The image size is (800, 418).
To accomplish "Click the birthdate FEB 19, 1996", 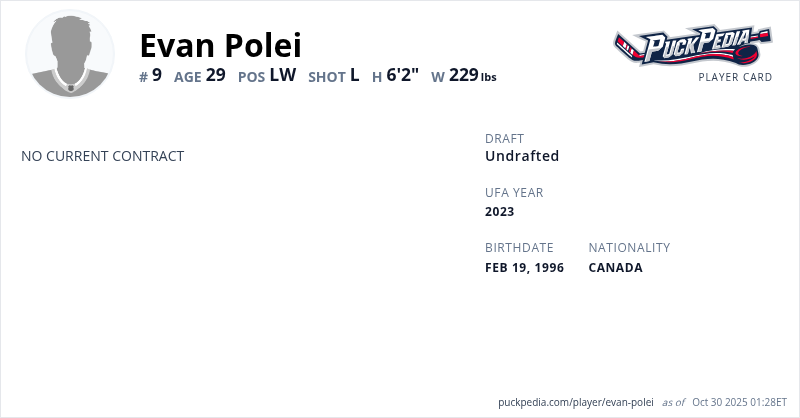I will (x=524, y=268).
